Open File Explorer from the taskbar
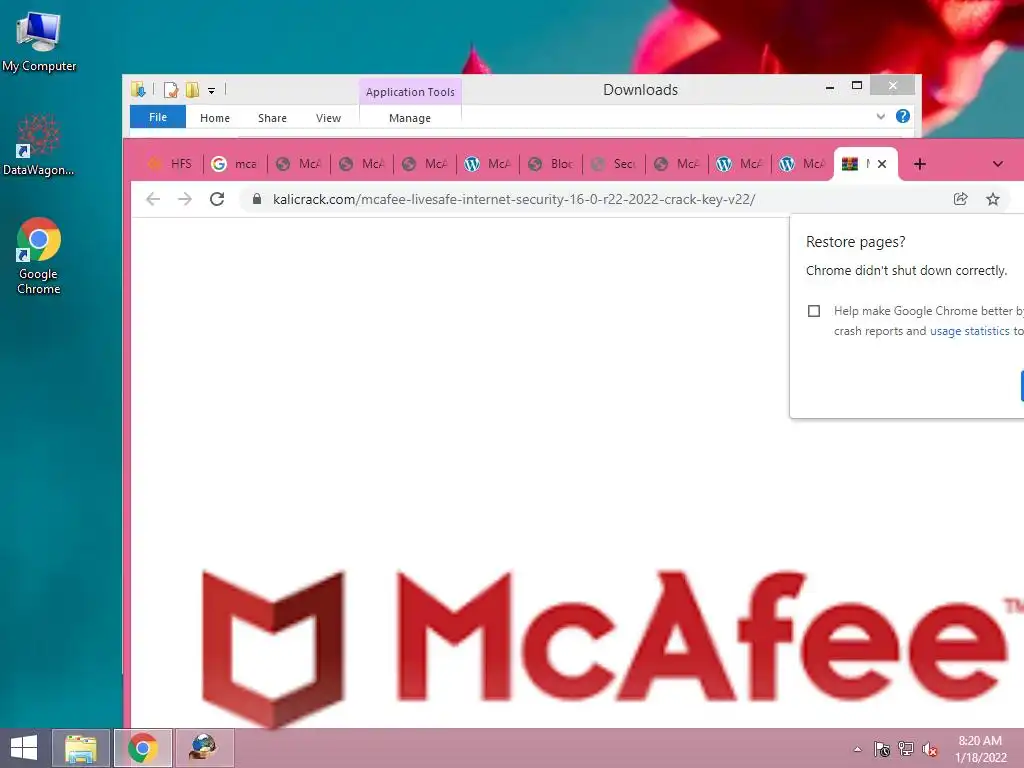Viewport: 1024px width, 768px height. 80,748
